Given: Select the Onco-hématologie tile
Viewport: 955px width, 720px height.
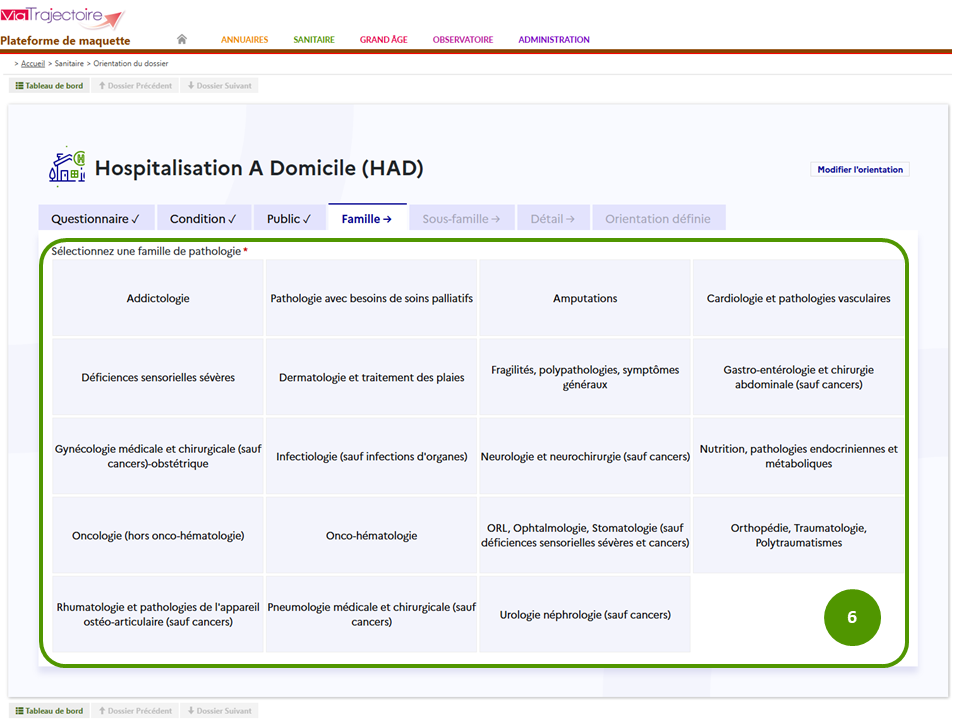Looking at the screenshot, I should click(372, 535).
